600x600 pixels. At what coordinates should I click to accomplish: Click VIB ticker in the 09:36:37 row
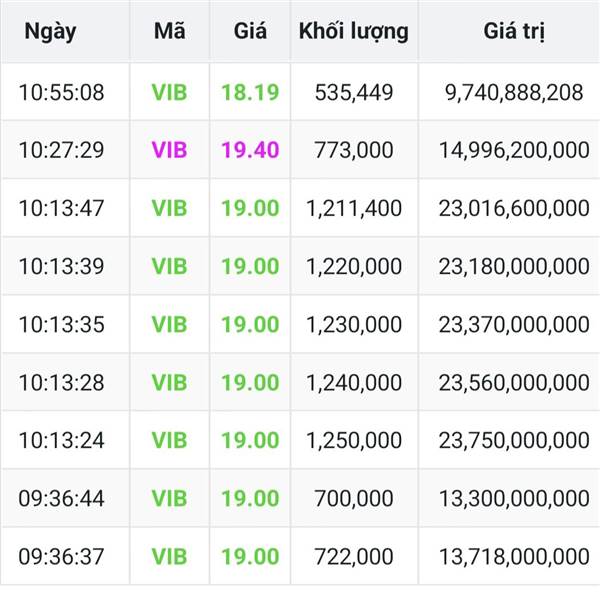[x=169, y=556]
